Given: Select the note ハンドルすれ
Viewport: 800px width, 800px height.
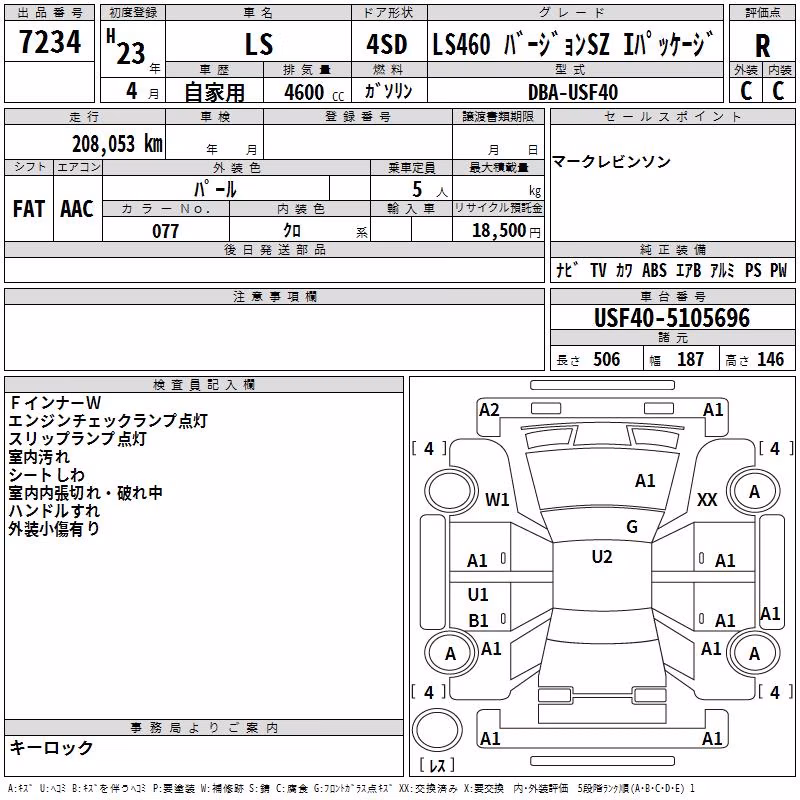Looking at the screenshot, I should coord(54,511).
